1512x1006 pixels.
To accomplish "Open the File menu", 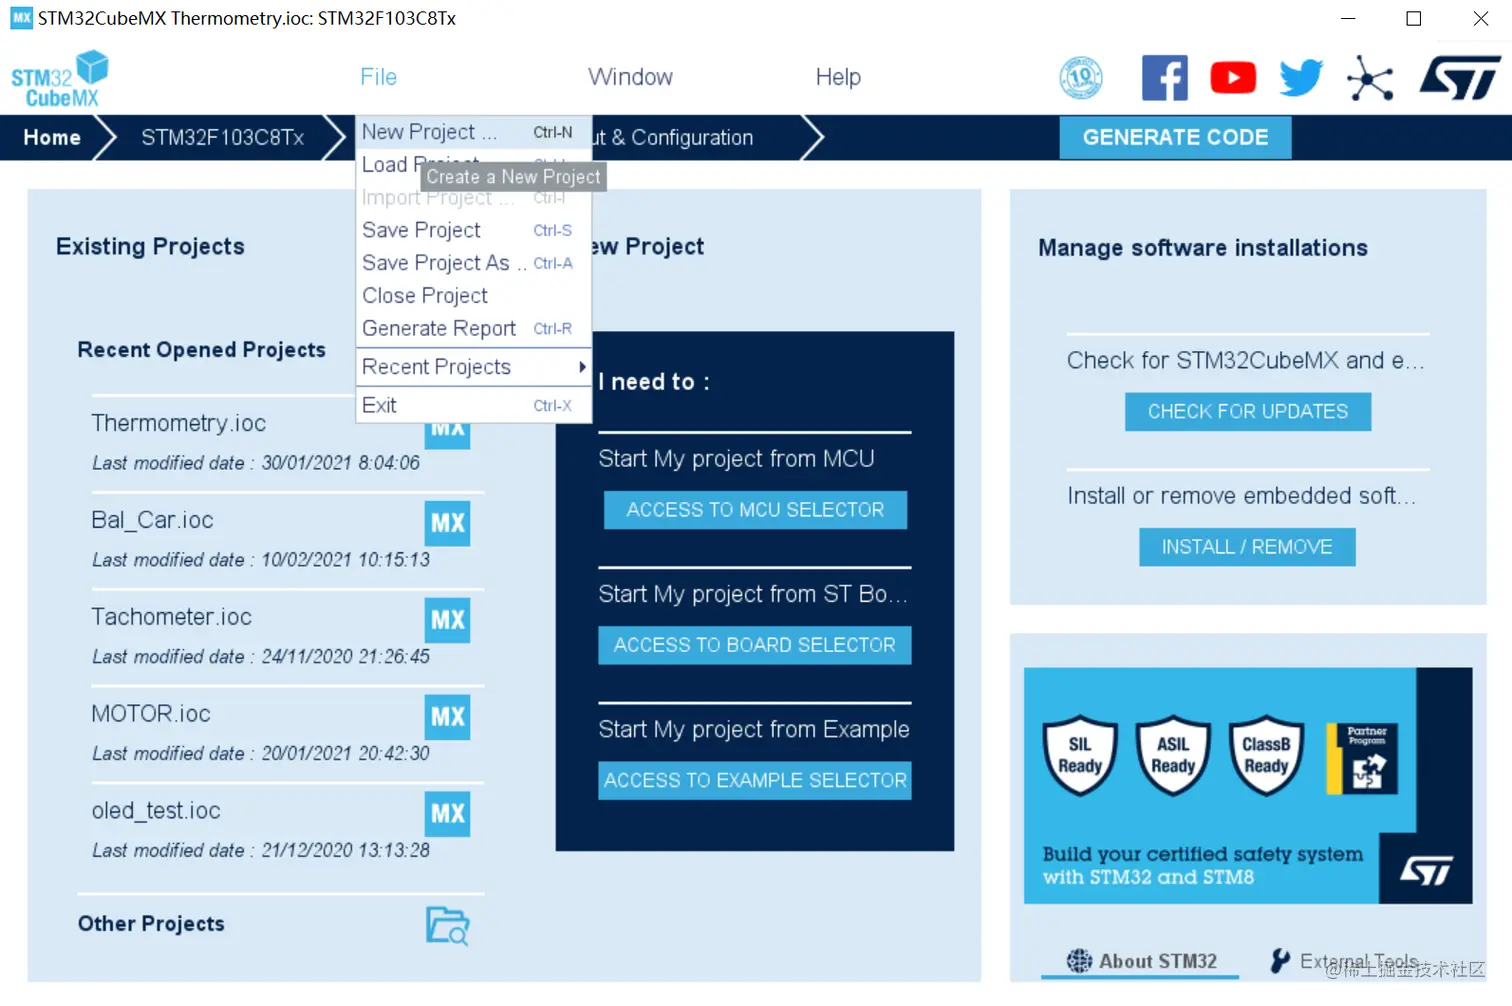I will pos(379,77).
